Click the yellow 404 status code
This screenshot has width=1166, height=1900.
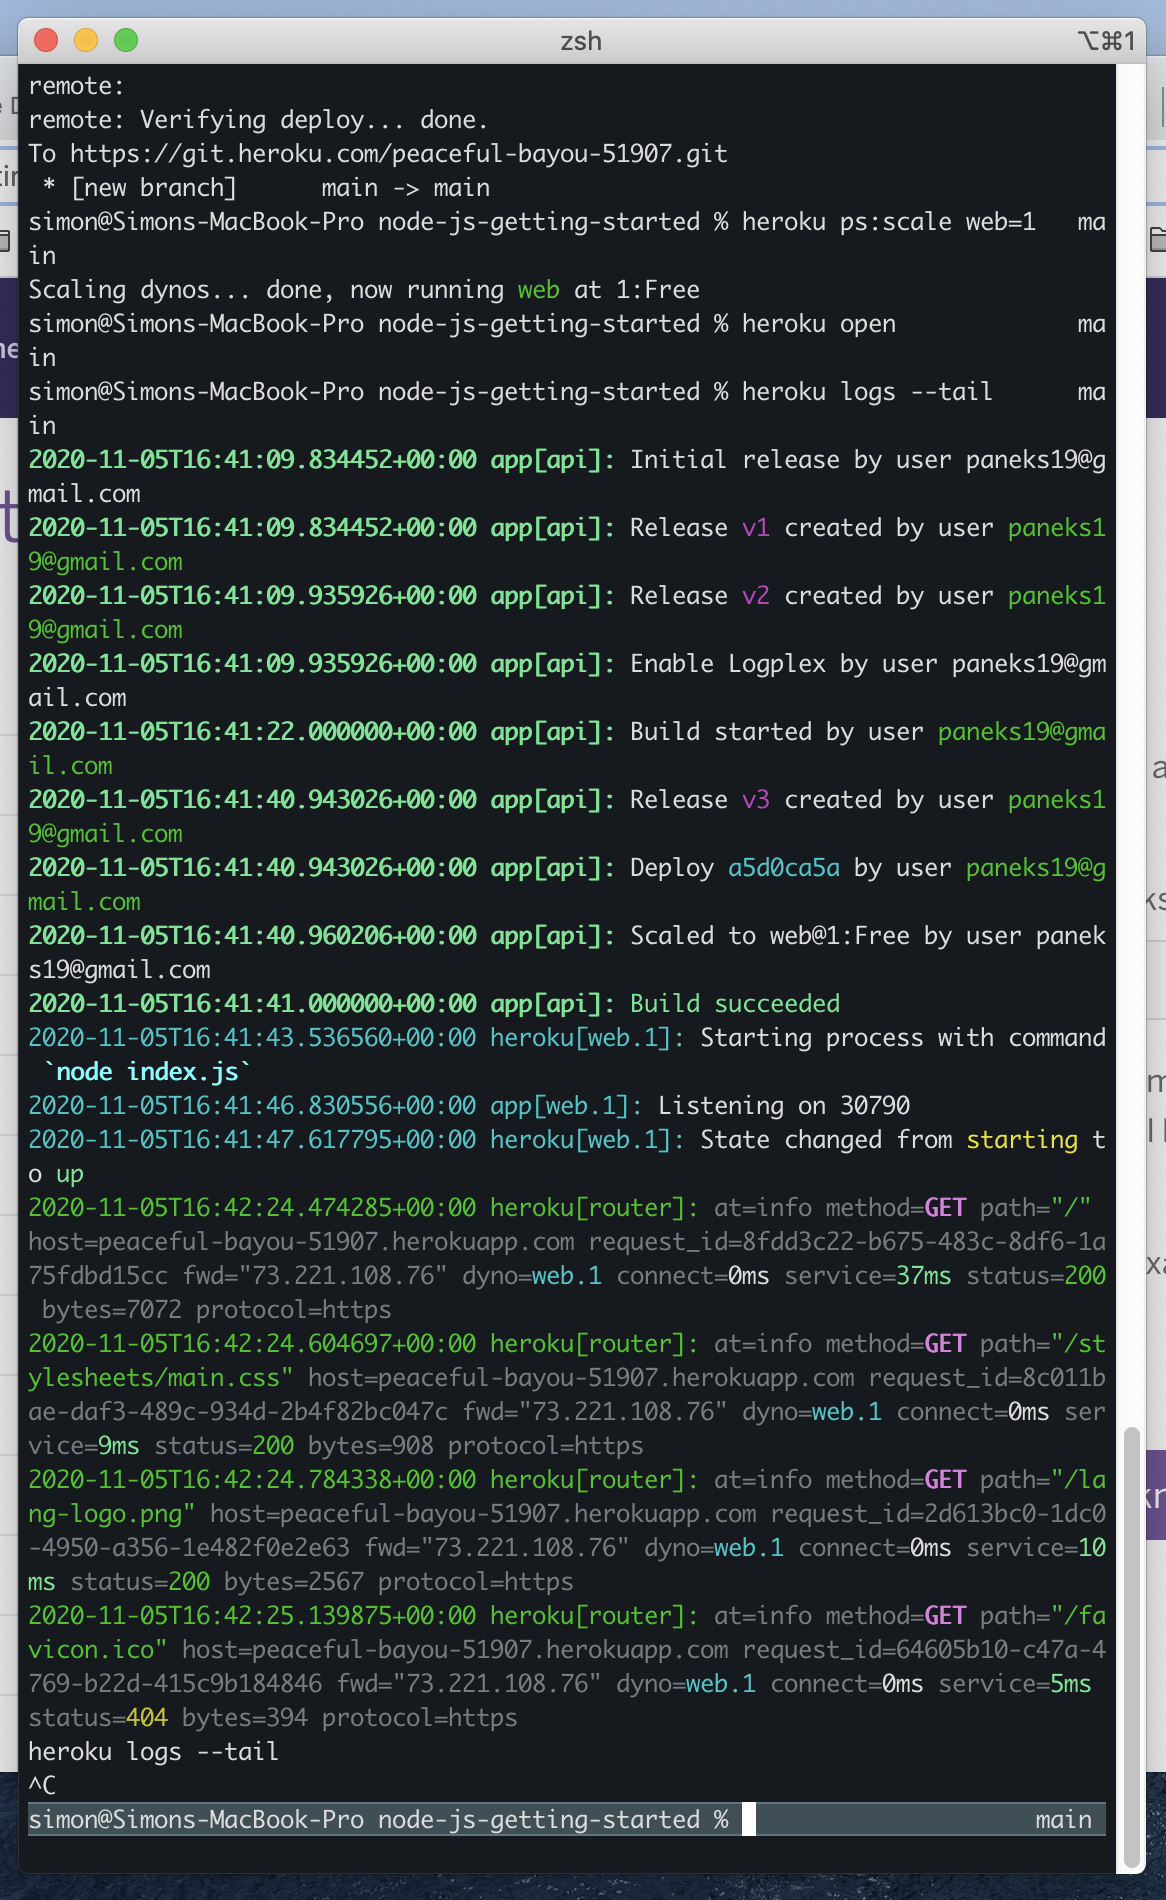click(x=147, y=1718)
